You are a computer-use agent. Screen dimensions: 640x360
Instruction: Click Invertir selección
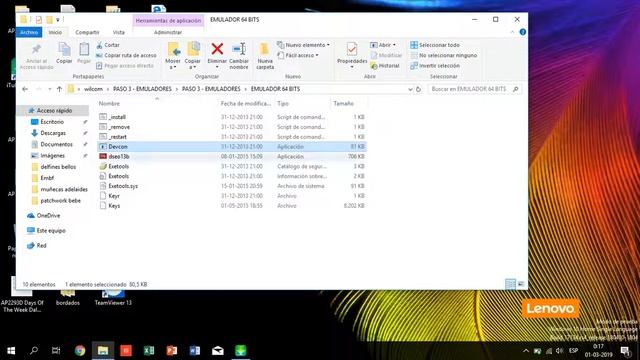[x=435, y=66]
